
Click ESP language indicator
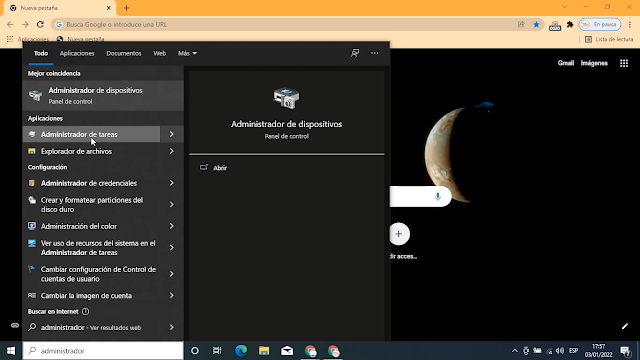[x=573, y=351]
